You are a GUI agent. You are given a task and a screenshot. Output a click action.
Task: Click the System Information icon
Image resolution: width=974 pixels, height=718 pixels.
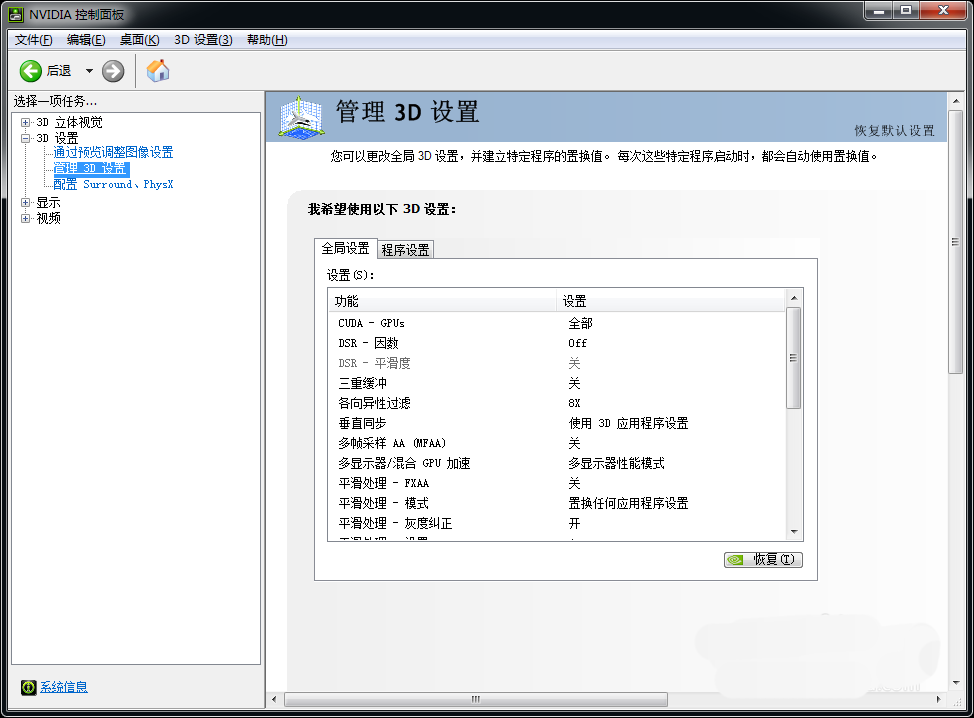(29, 687)
